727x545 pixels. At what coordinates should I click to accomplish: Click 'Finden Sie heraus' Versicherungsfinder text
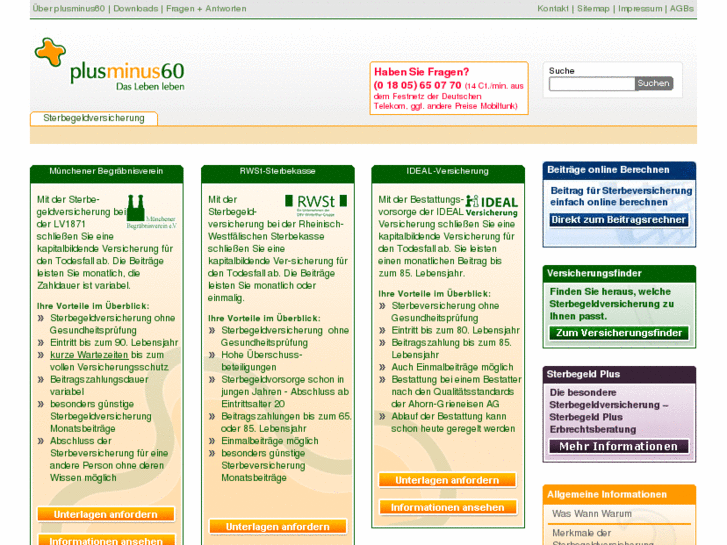click(x=611, y=304)
